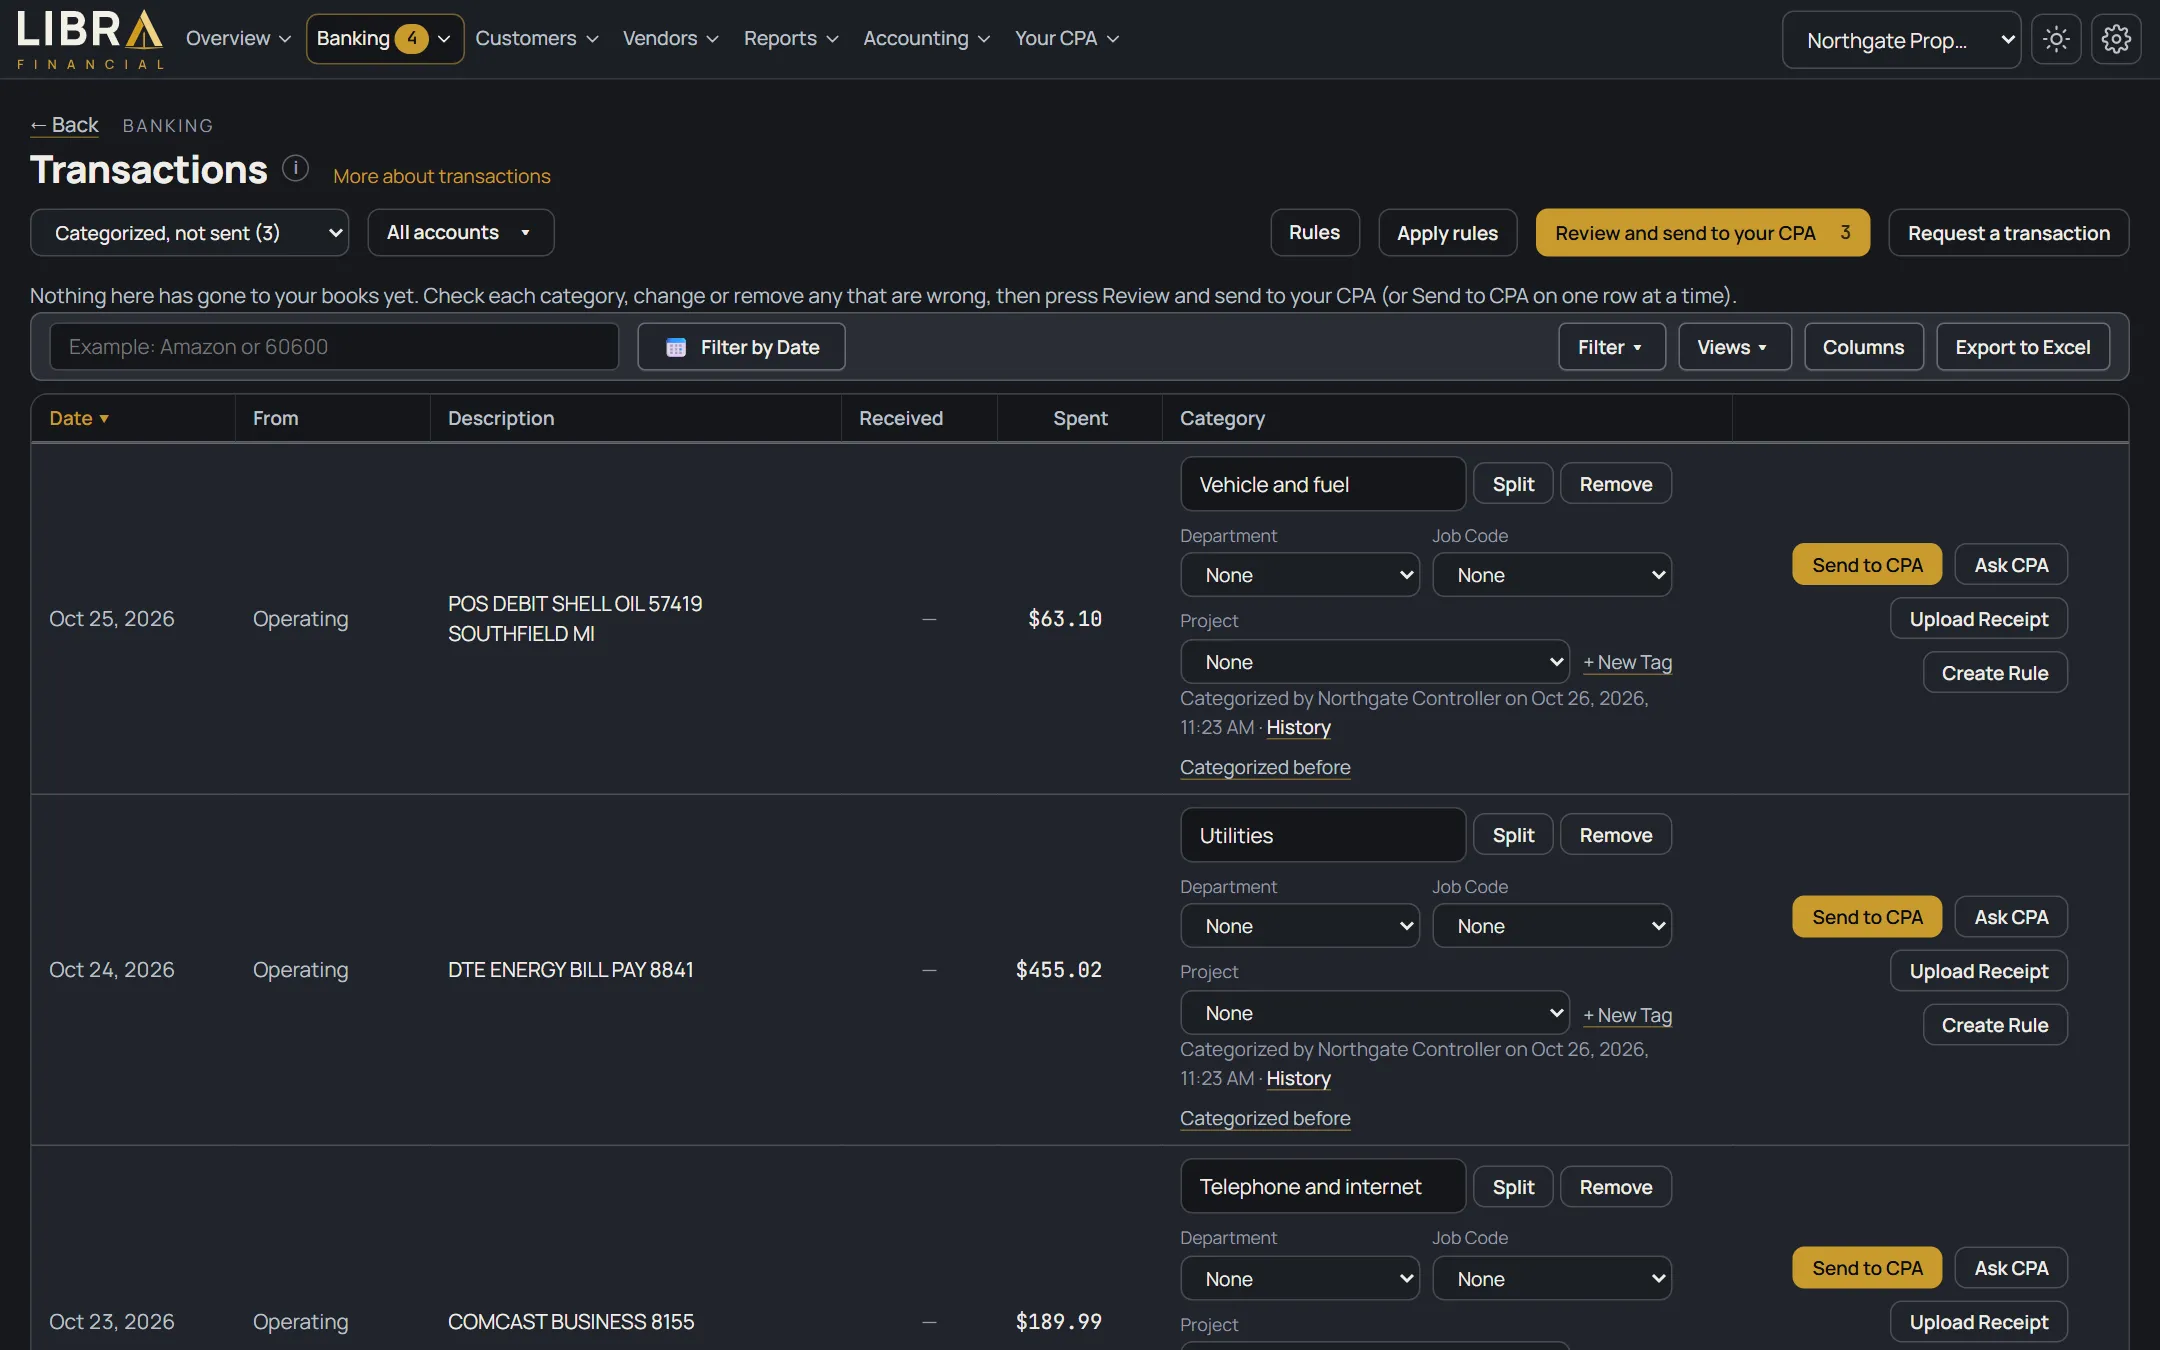Open the settings gear icon
The image size is (2160, 1350).
click(2116, 39)
